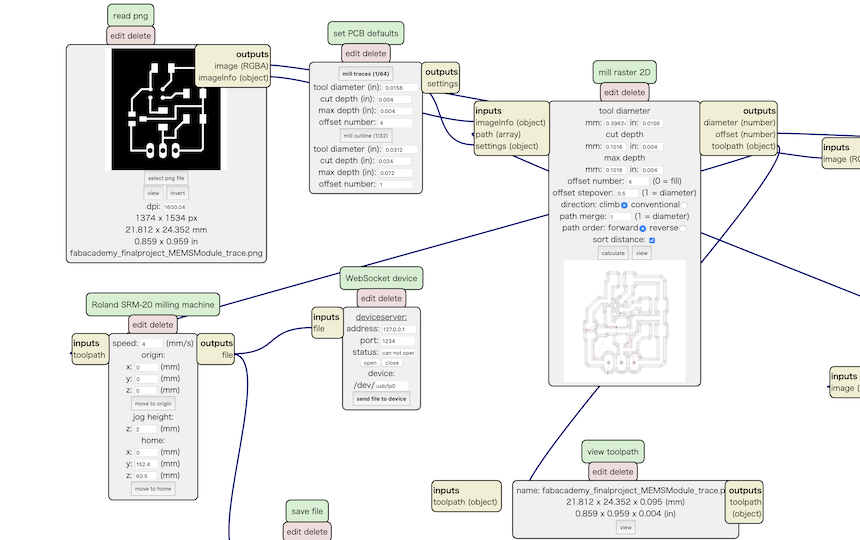Click the PCB trace image preview
The image size is (860, 540).
[x=166, y=109]
